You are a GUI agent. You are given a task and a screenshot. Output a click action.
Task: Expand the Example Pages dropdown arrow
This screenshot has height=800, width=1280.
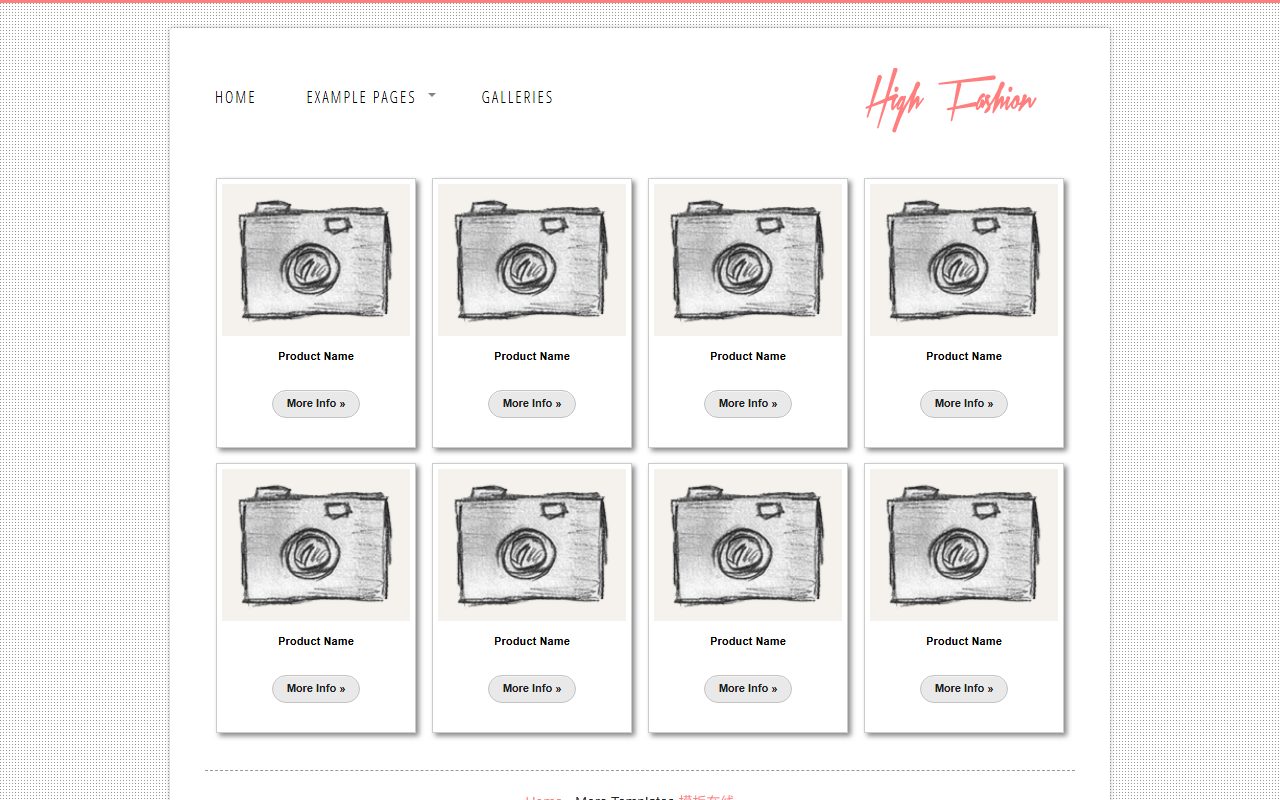tap(432, 94)
